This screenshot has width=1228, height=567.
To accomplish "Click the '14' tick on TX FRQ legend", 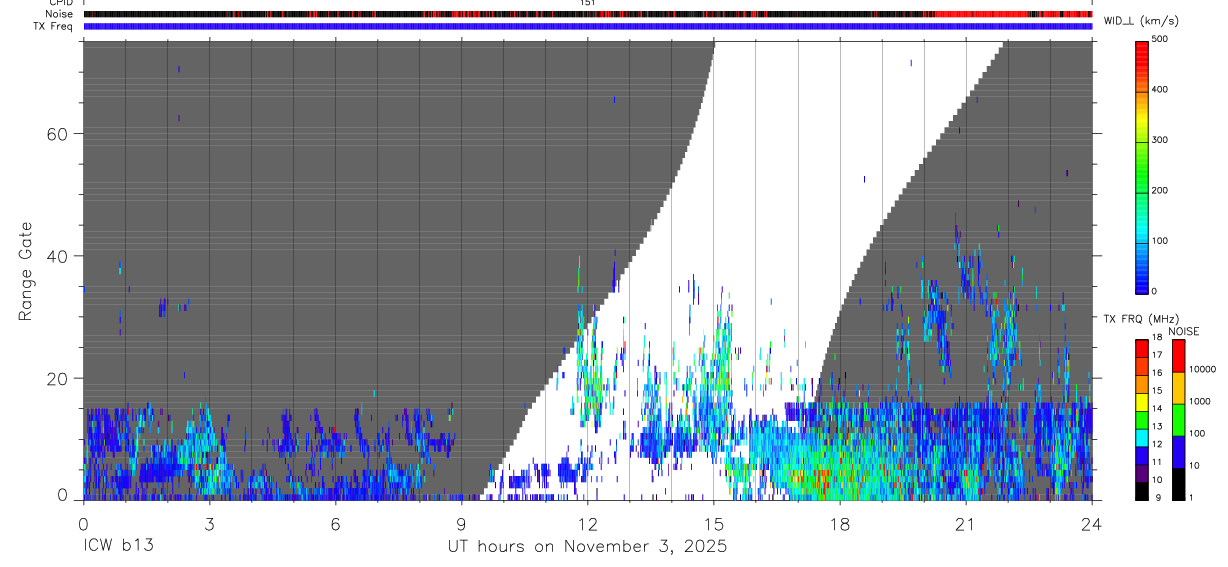I will coord(1158,409).
